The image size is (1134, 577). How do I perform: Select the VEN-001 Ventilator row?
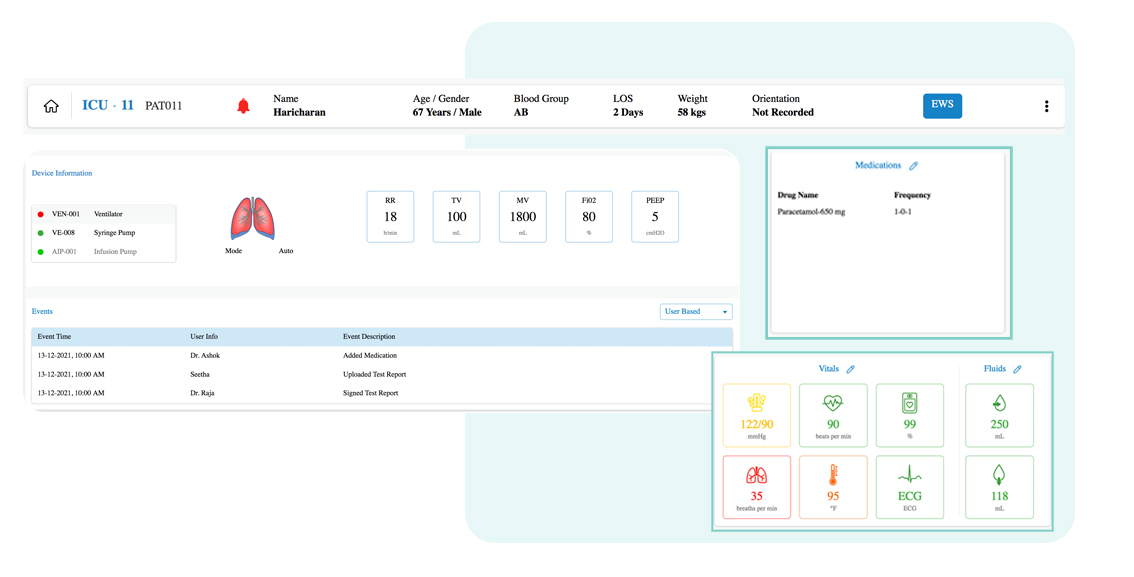coord(103,214)
